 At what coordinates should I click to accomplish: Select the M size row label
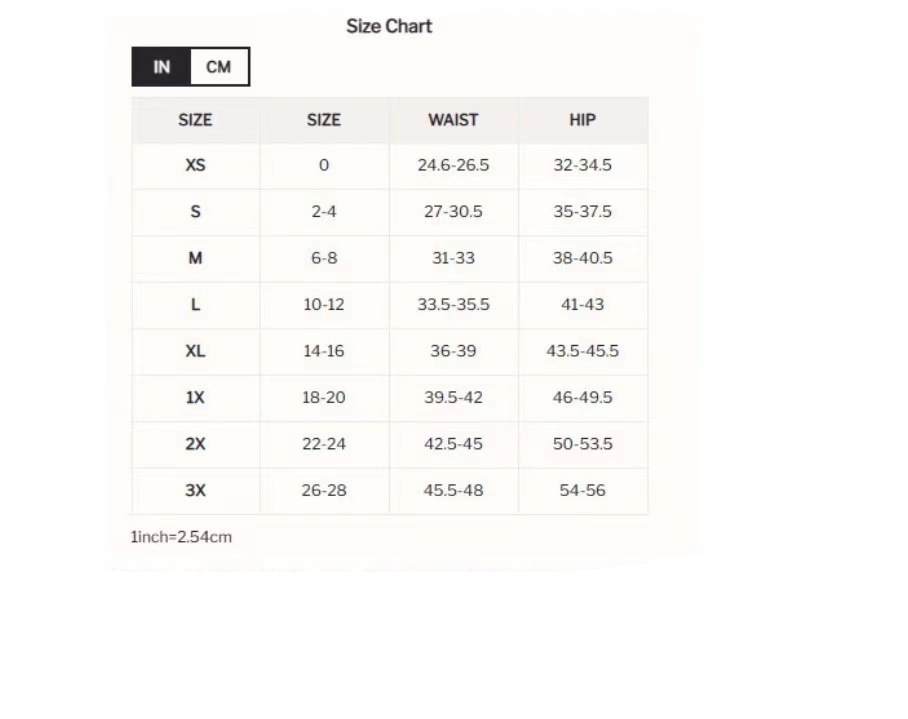click(195, 258)
